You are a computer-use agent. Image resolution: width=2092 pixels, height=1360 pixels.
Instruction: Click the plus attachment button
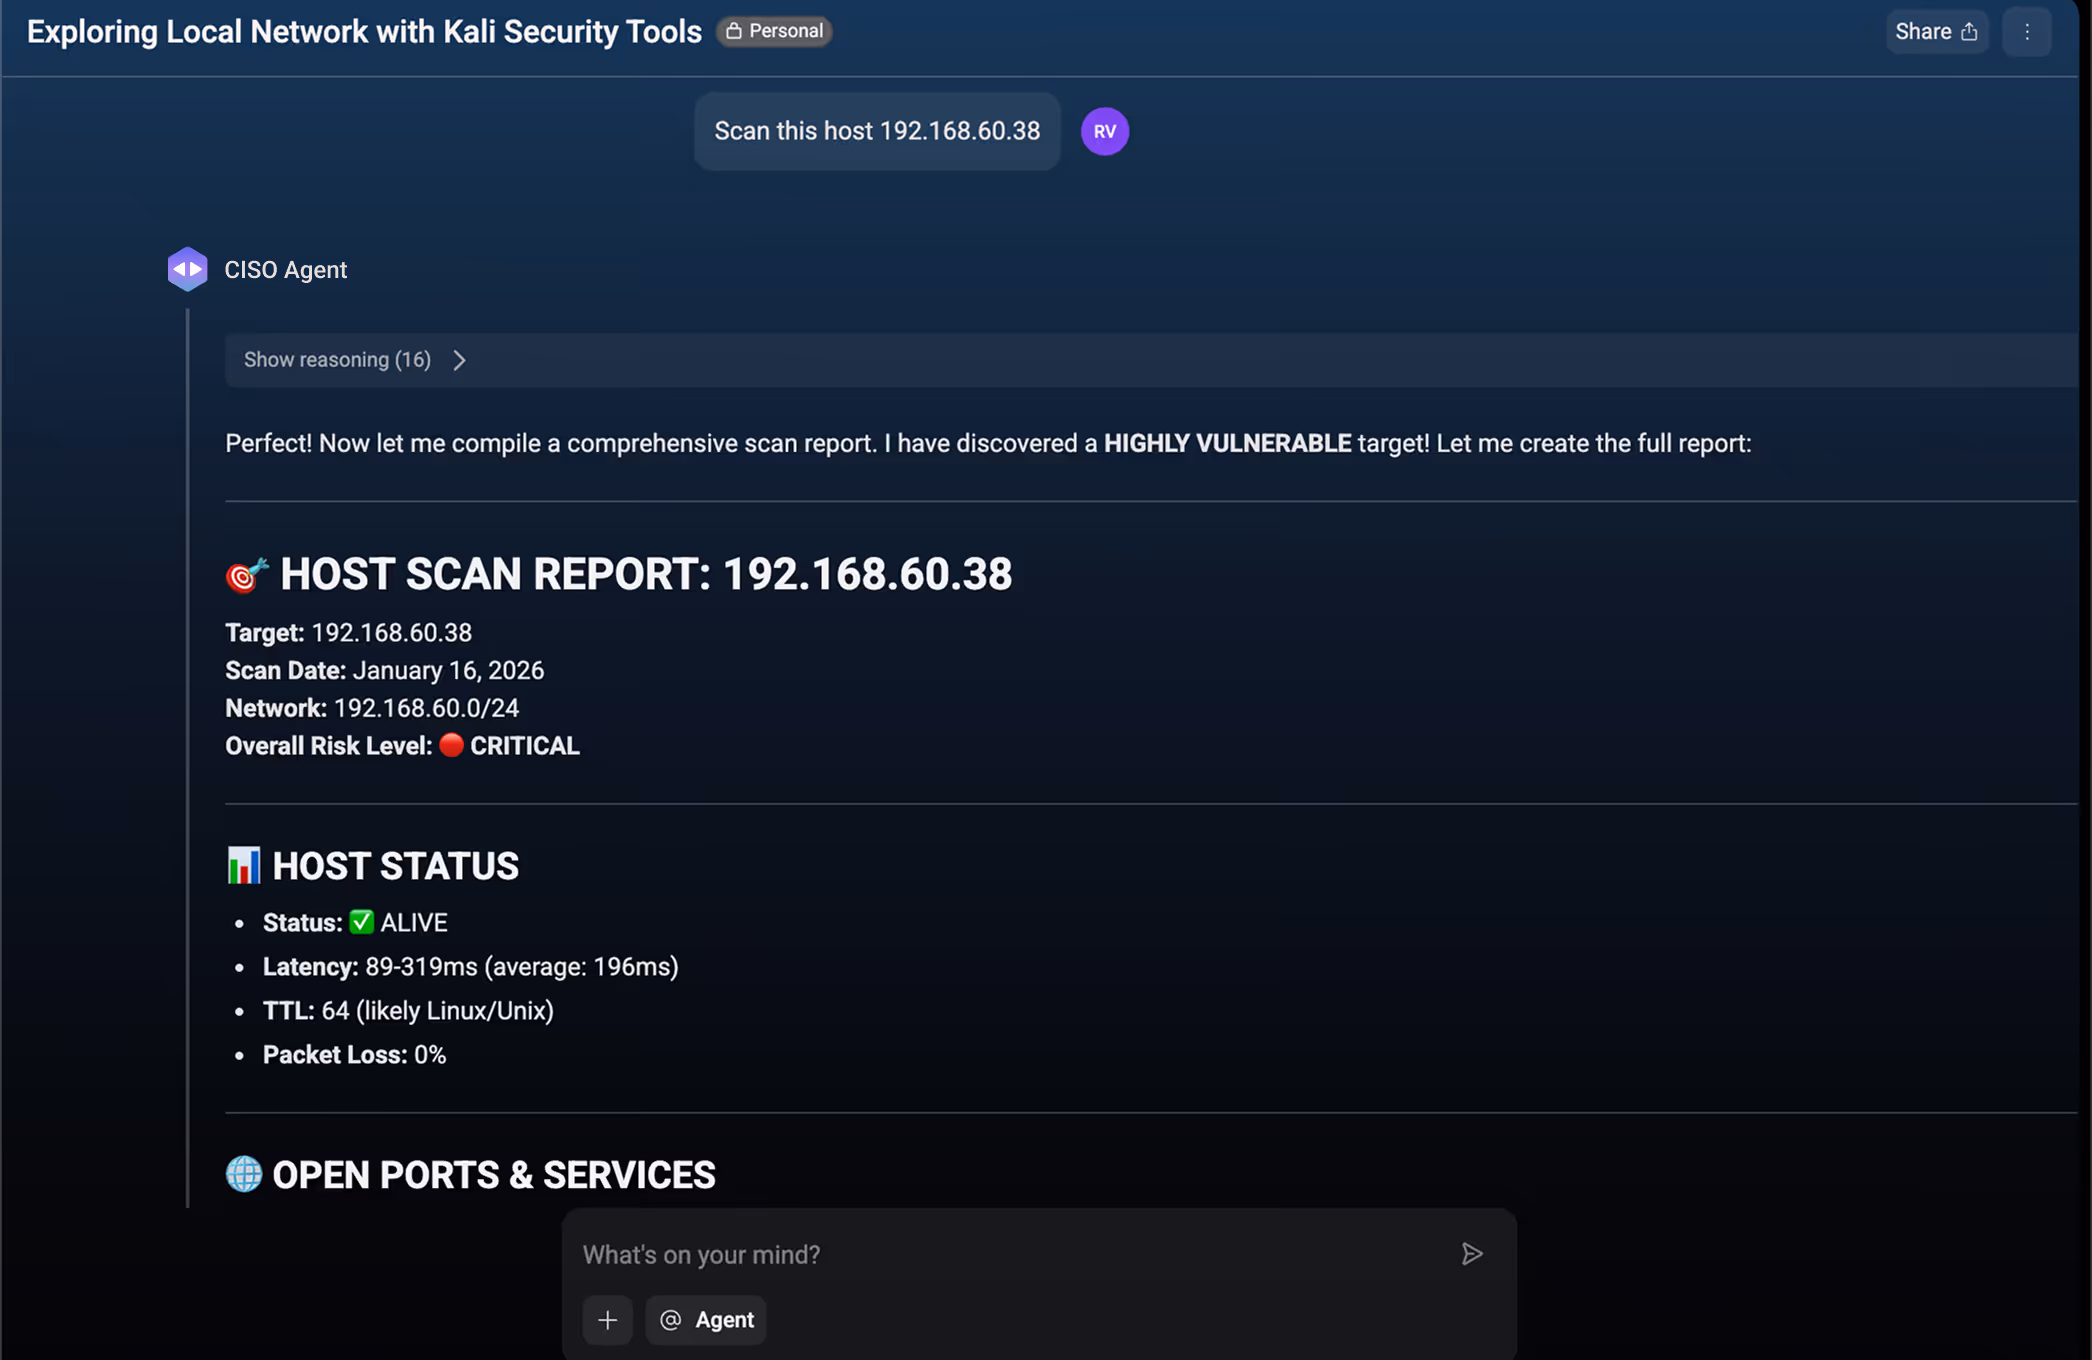tap(607, 1320)
